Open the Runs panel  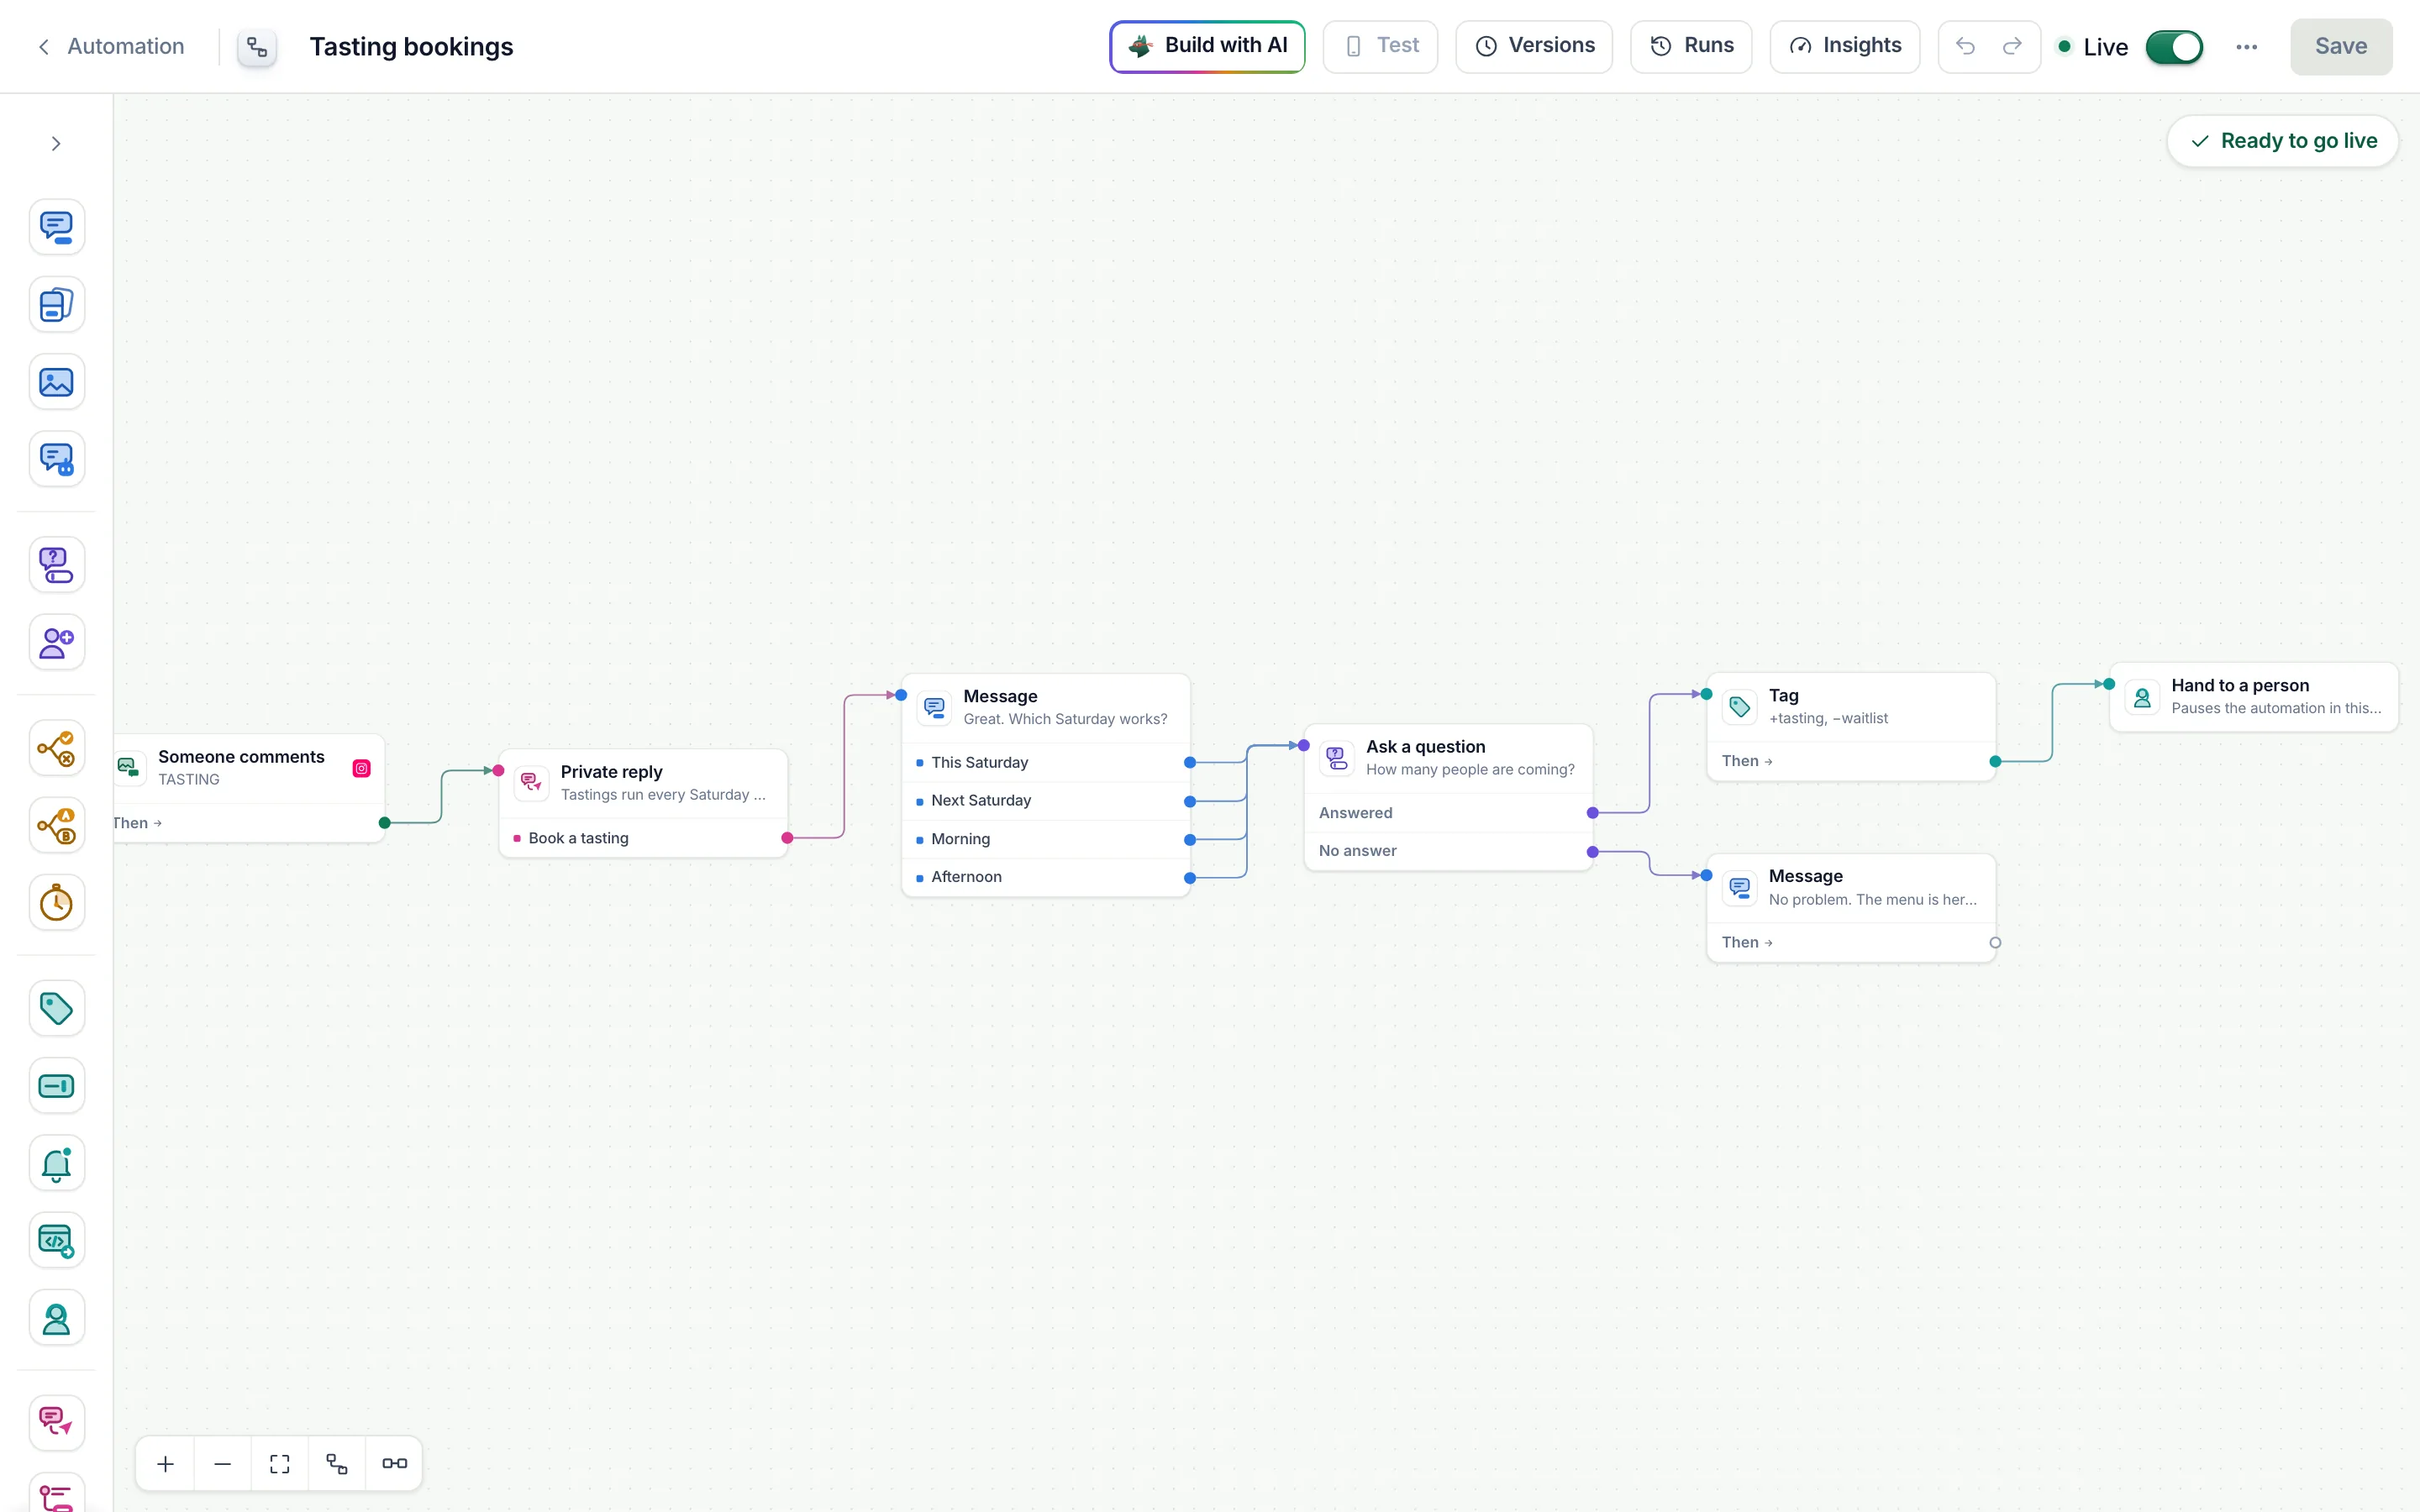1691,46
